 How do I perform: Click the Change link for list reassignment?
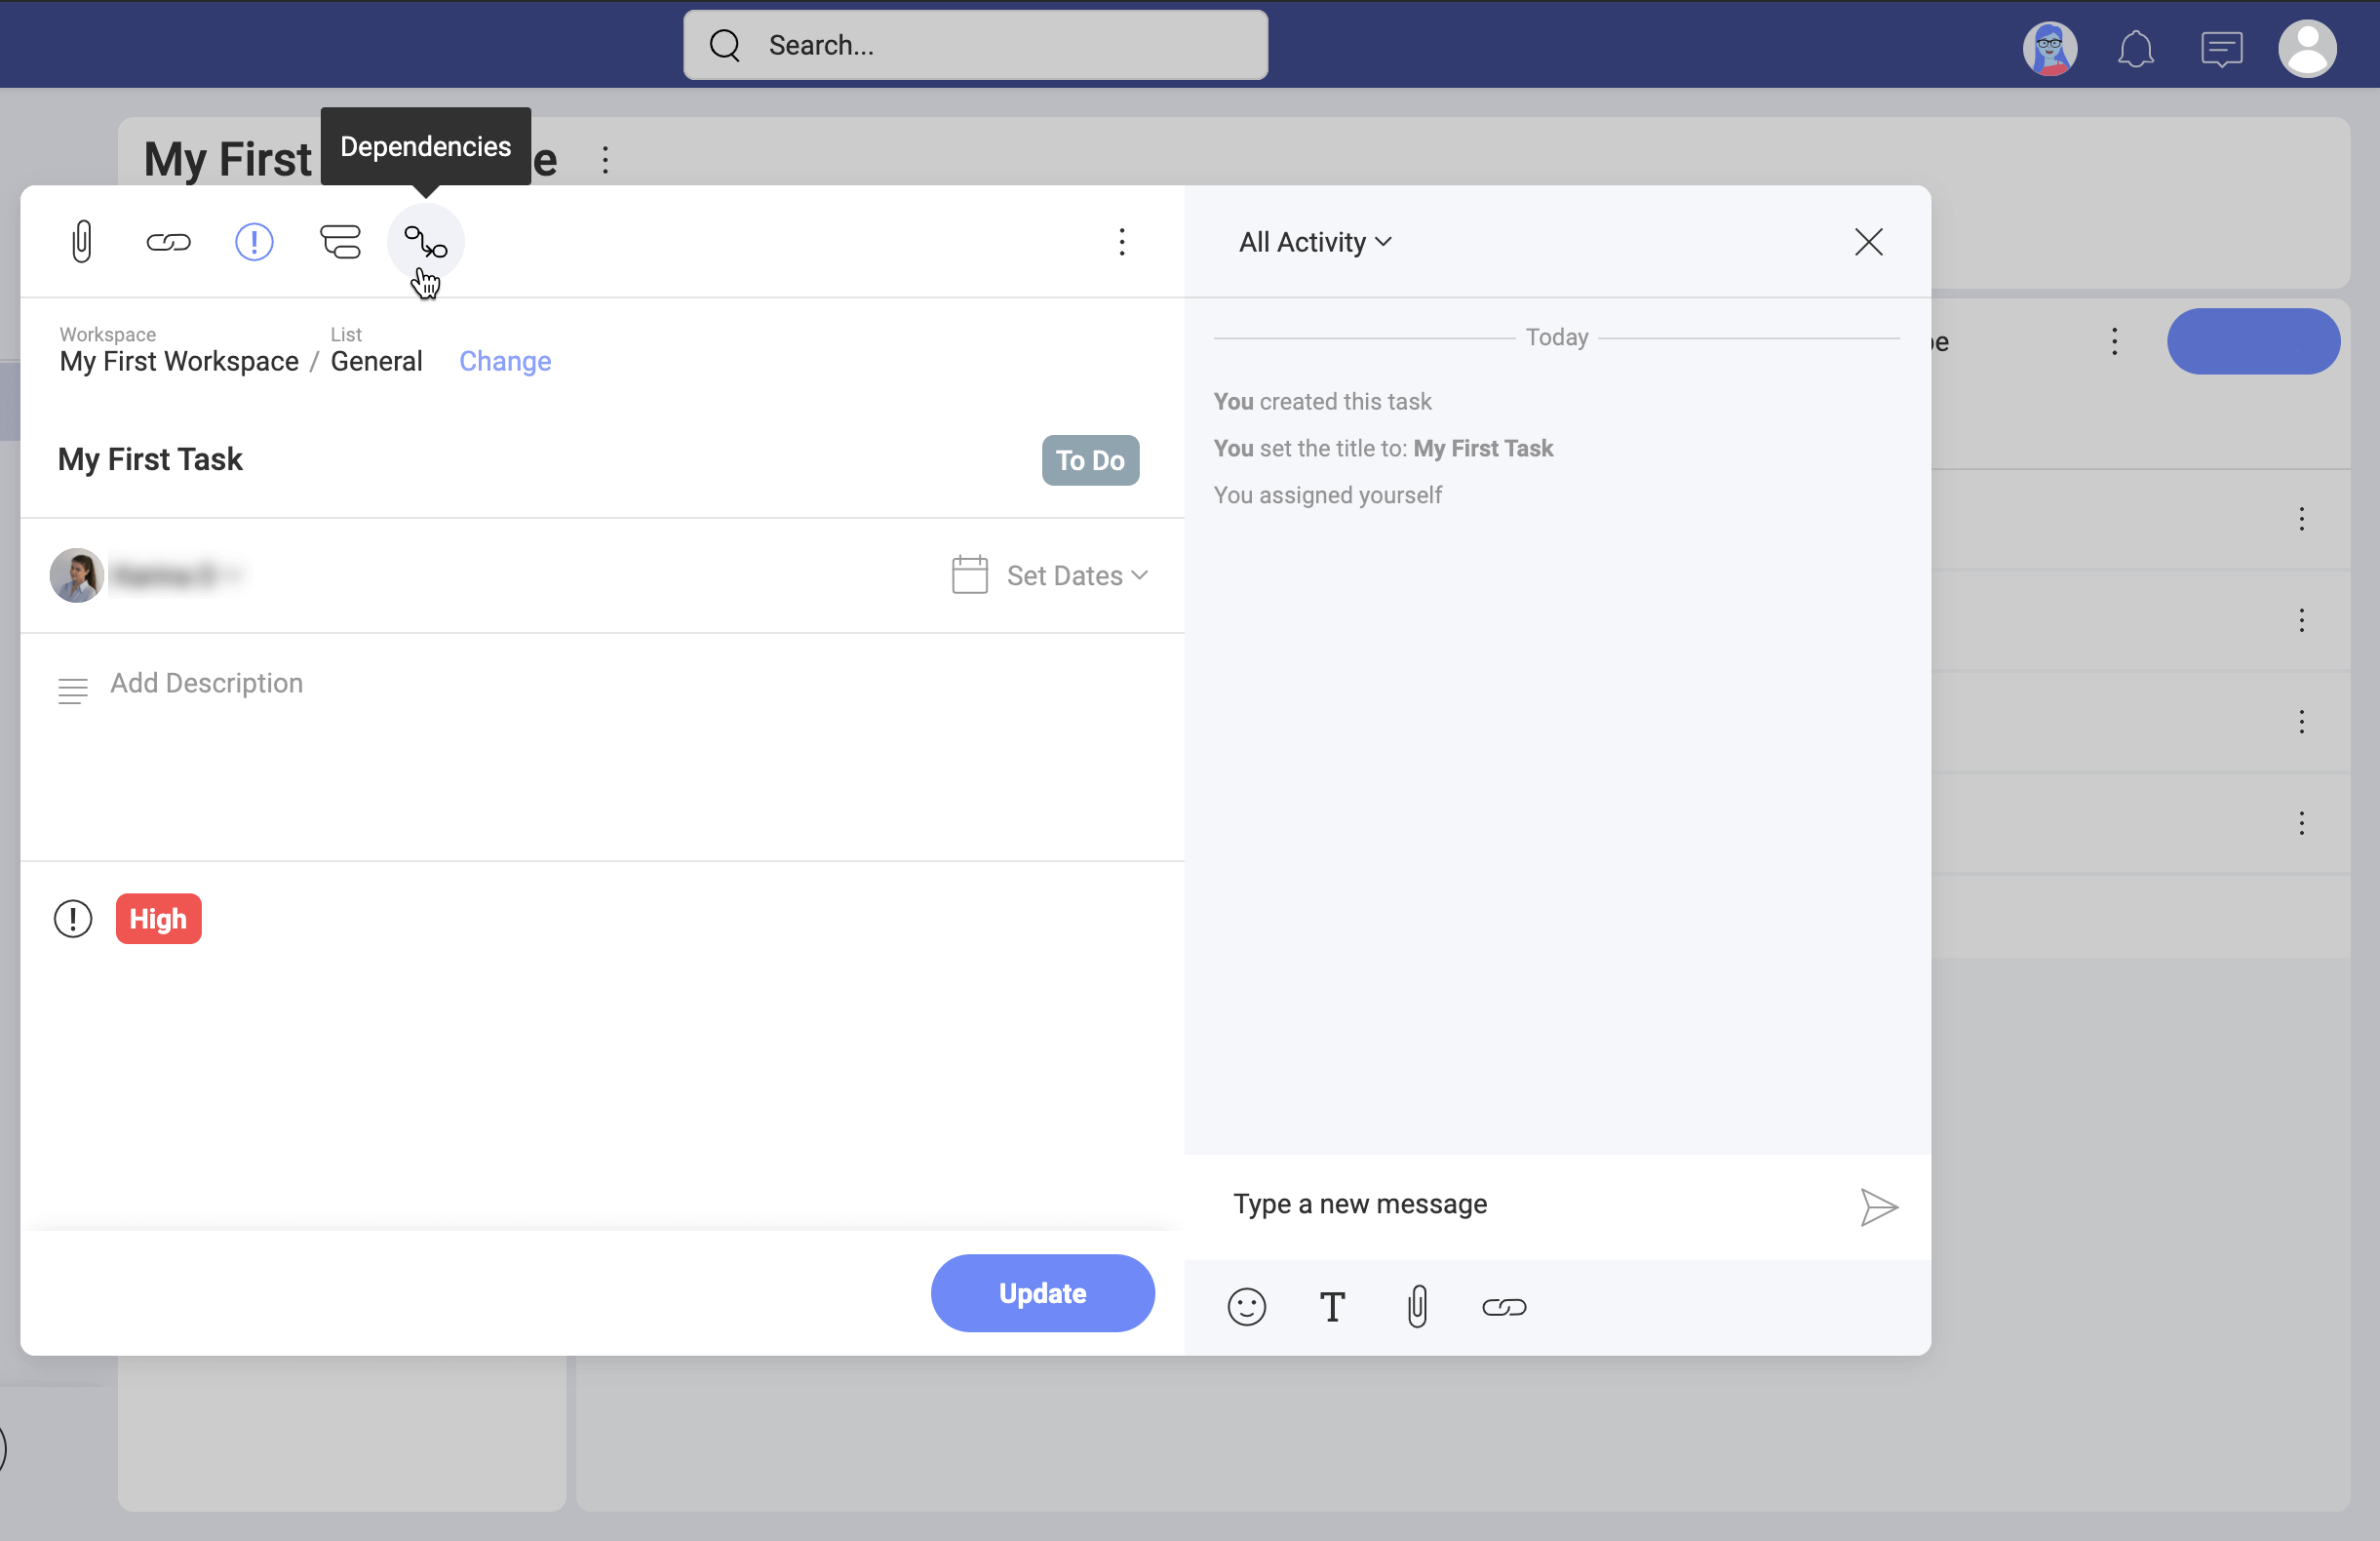click(x=505, y=361)
